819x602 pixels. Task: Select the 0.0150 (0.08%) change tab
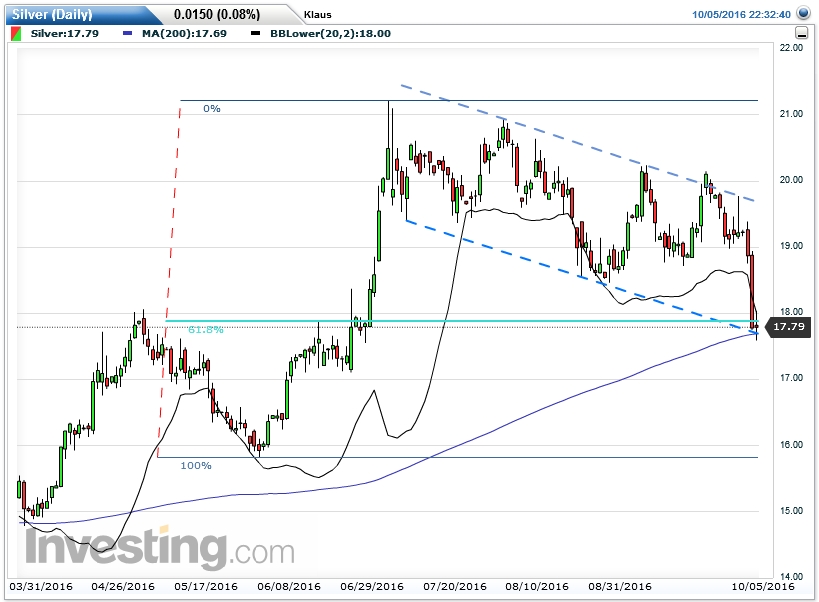click(x=215, y=13)
